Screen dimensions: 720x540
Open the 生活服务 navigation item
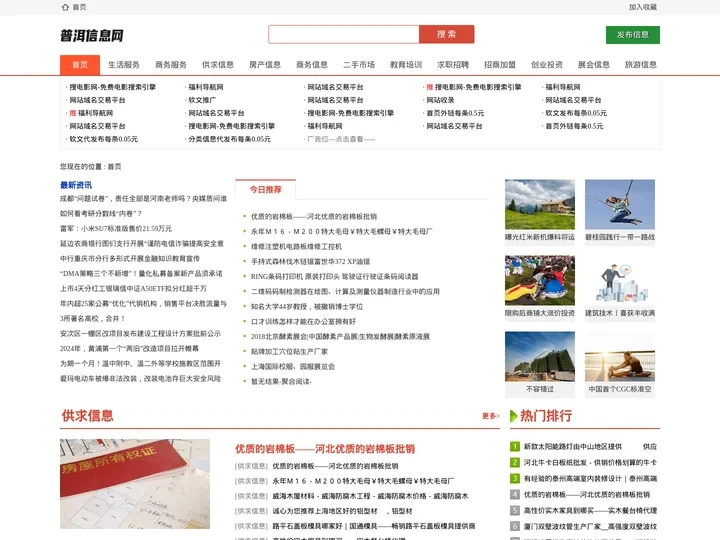pos(124,65)
